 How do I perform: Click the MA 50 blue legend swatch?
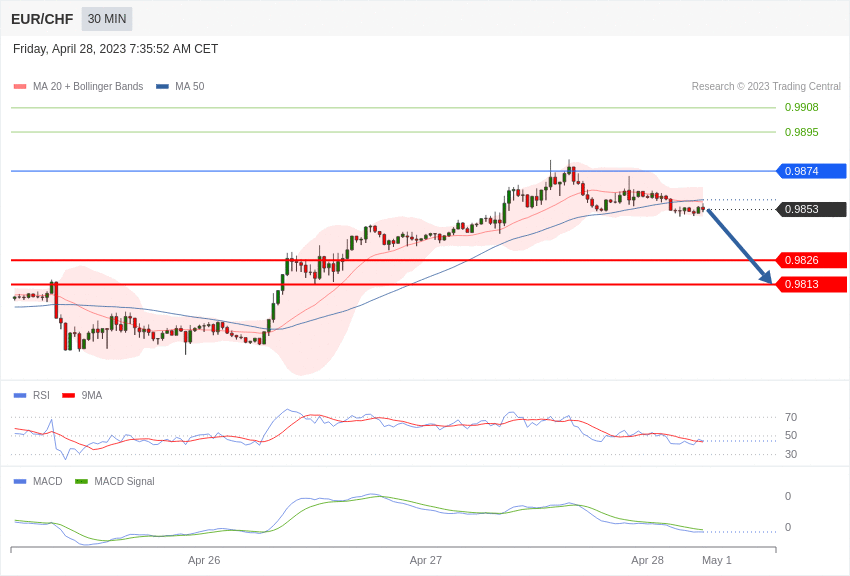click(x=162, y=87)
